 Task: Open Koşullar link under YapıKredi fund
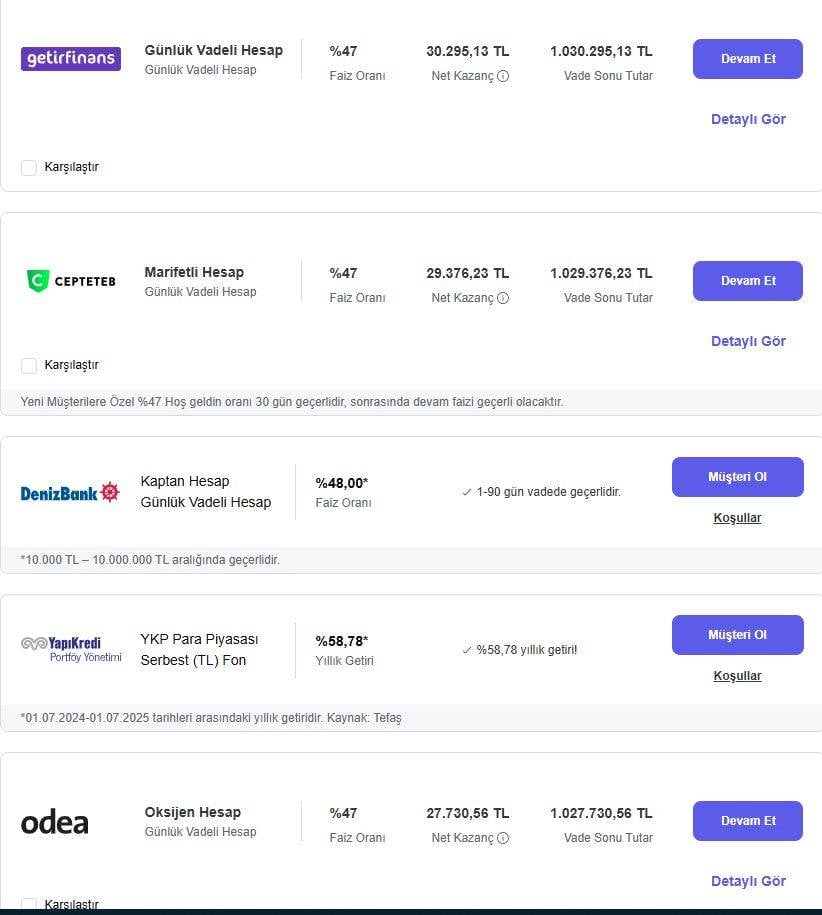(x=737, y=676)
